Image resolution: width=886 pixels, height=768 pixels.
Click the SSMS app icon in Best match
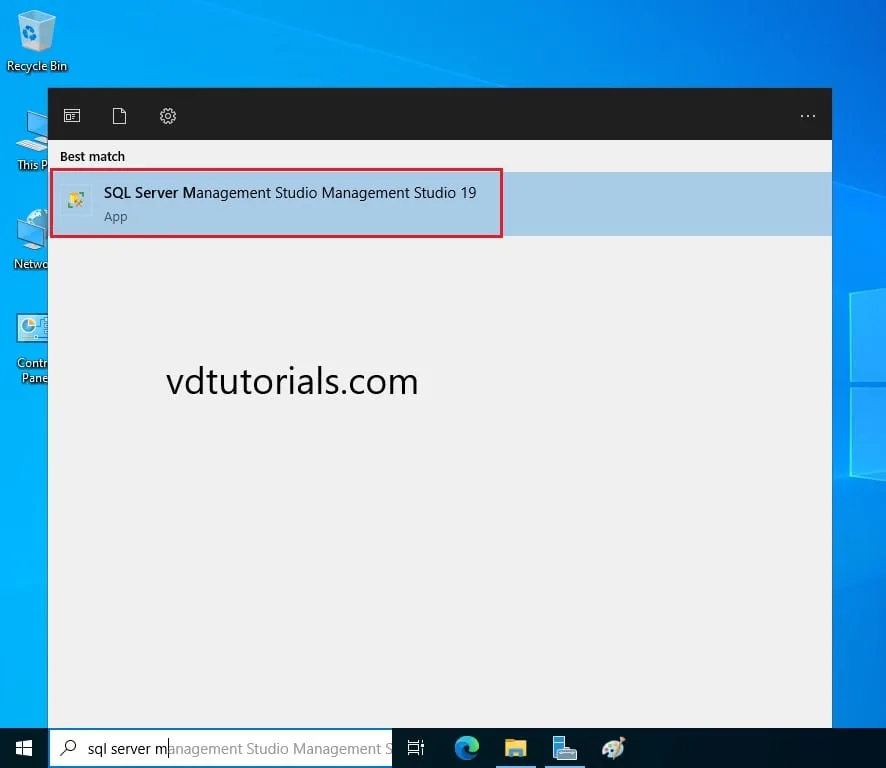click(75, 200)
